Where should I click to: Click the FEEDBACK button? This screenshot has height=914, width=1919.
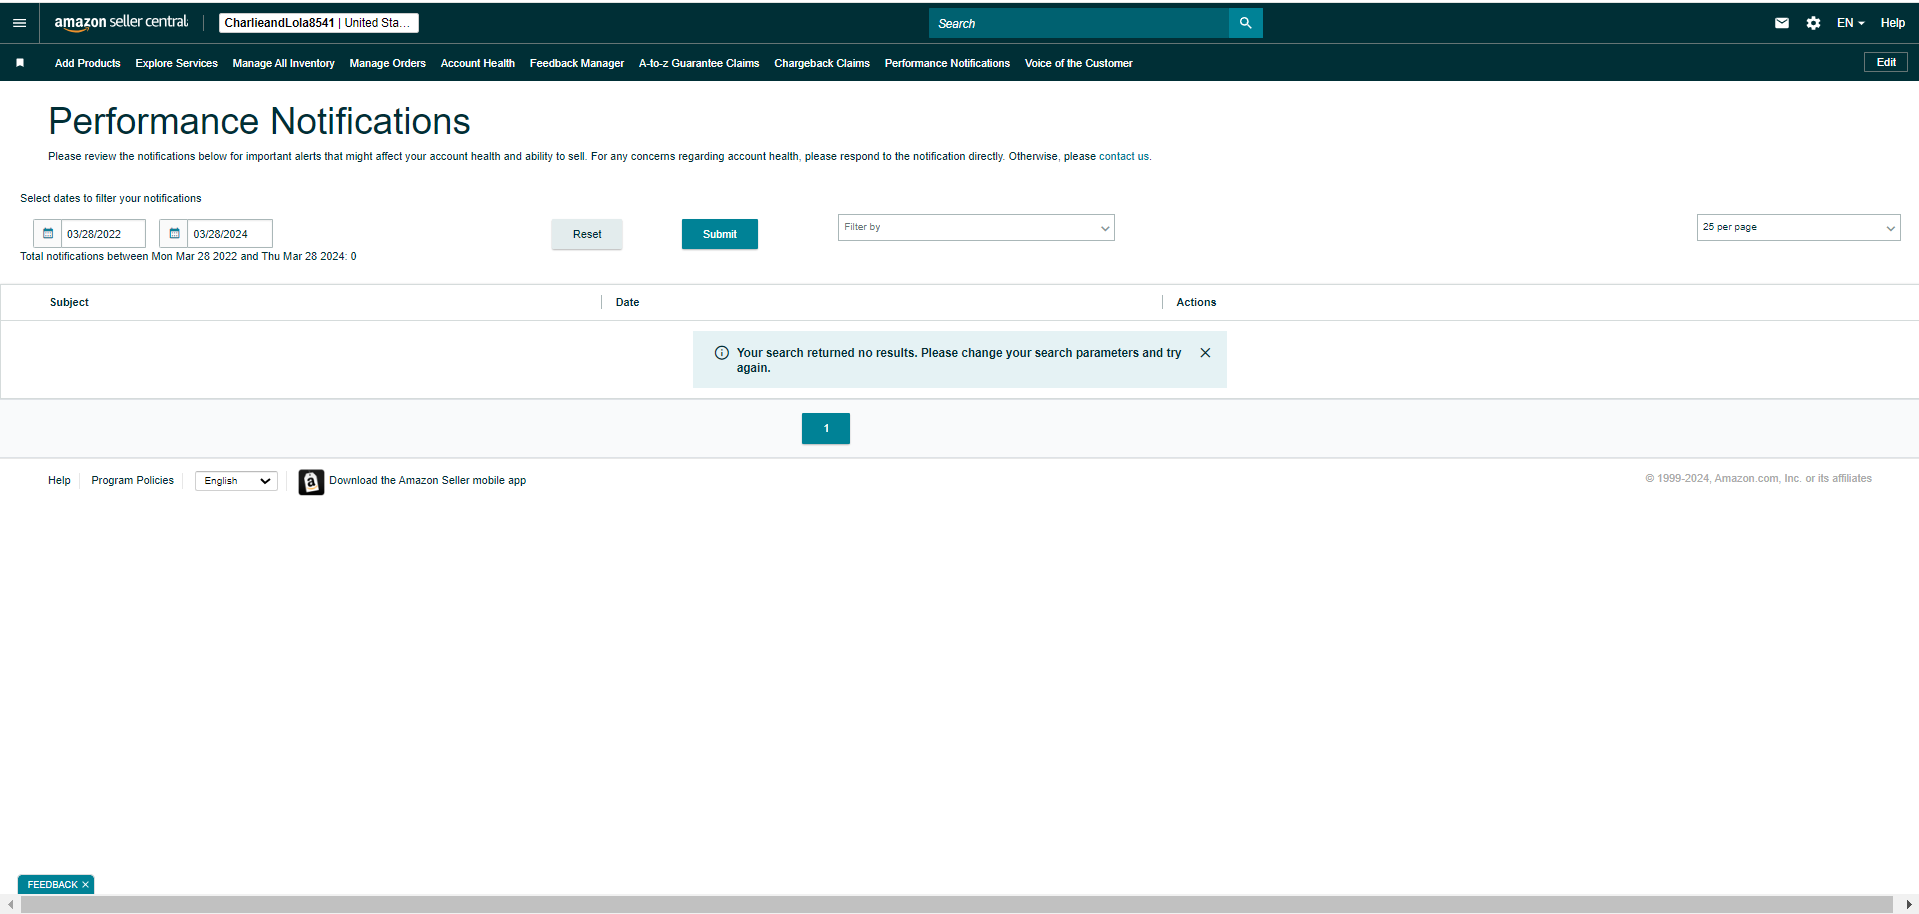pos(52,885)
